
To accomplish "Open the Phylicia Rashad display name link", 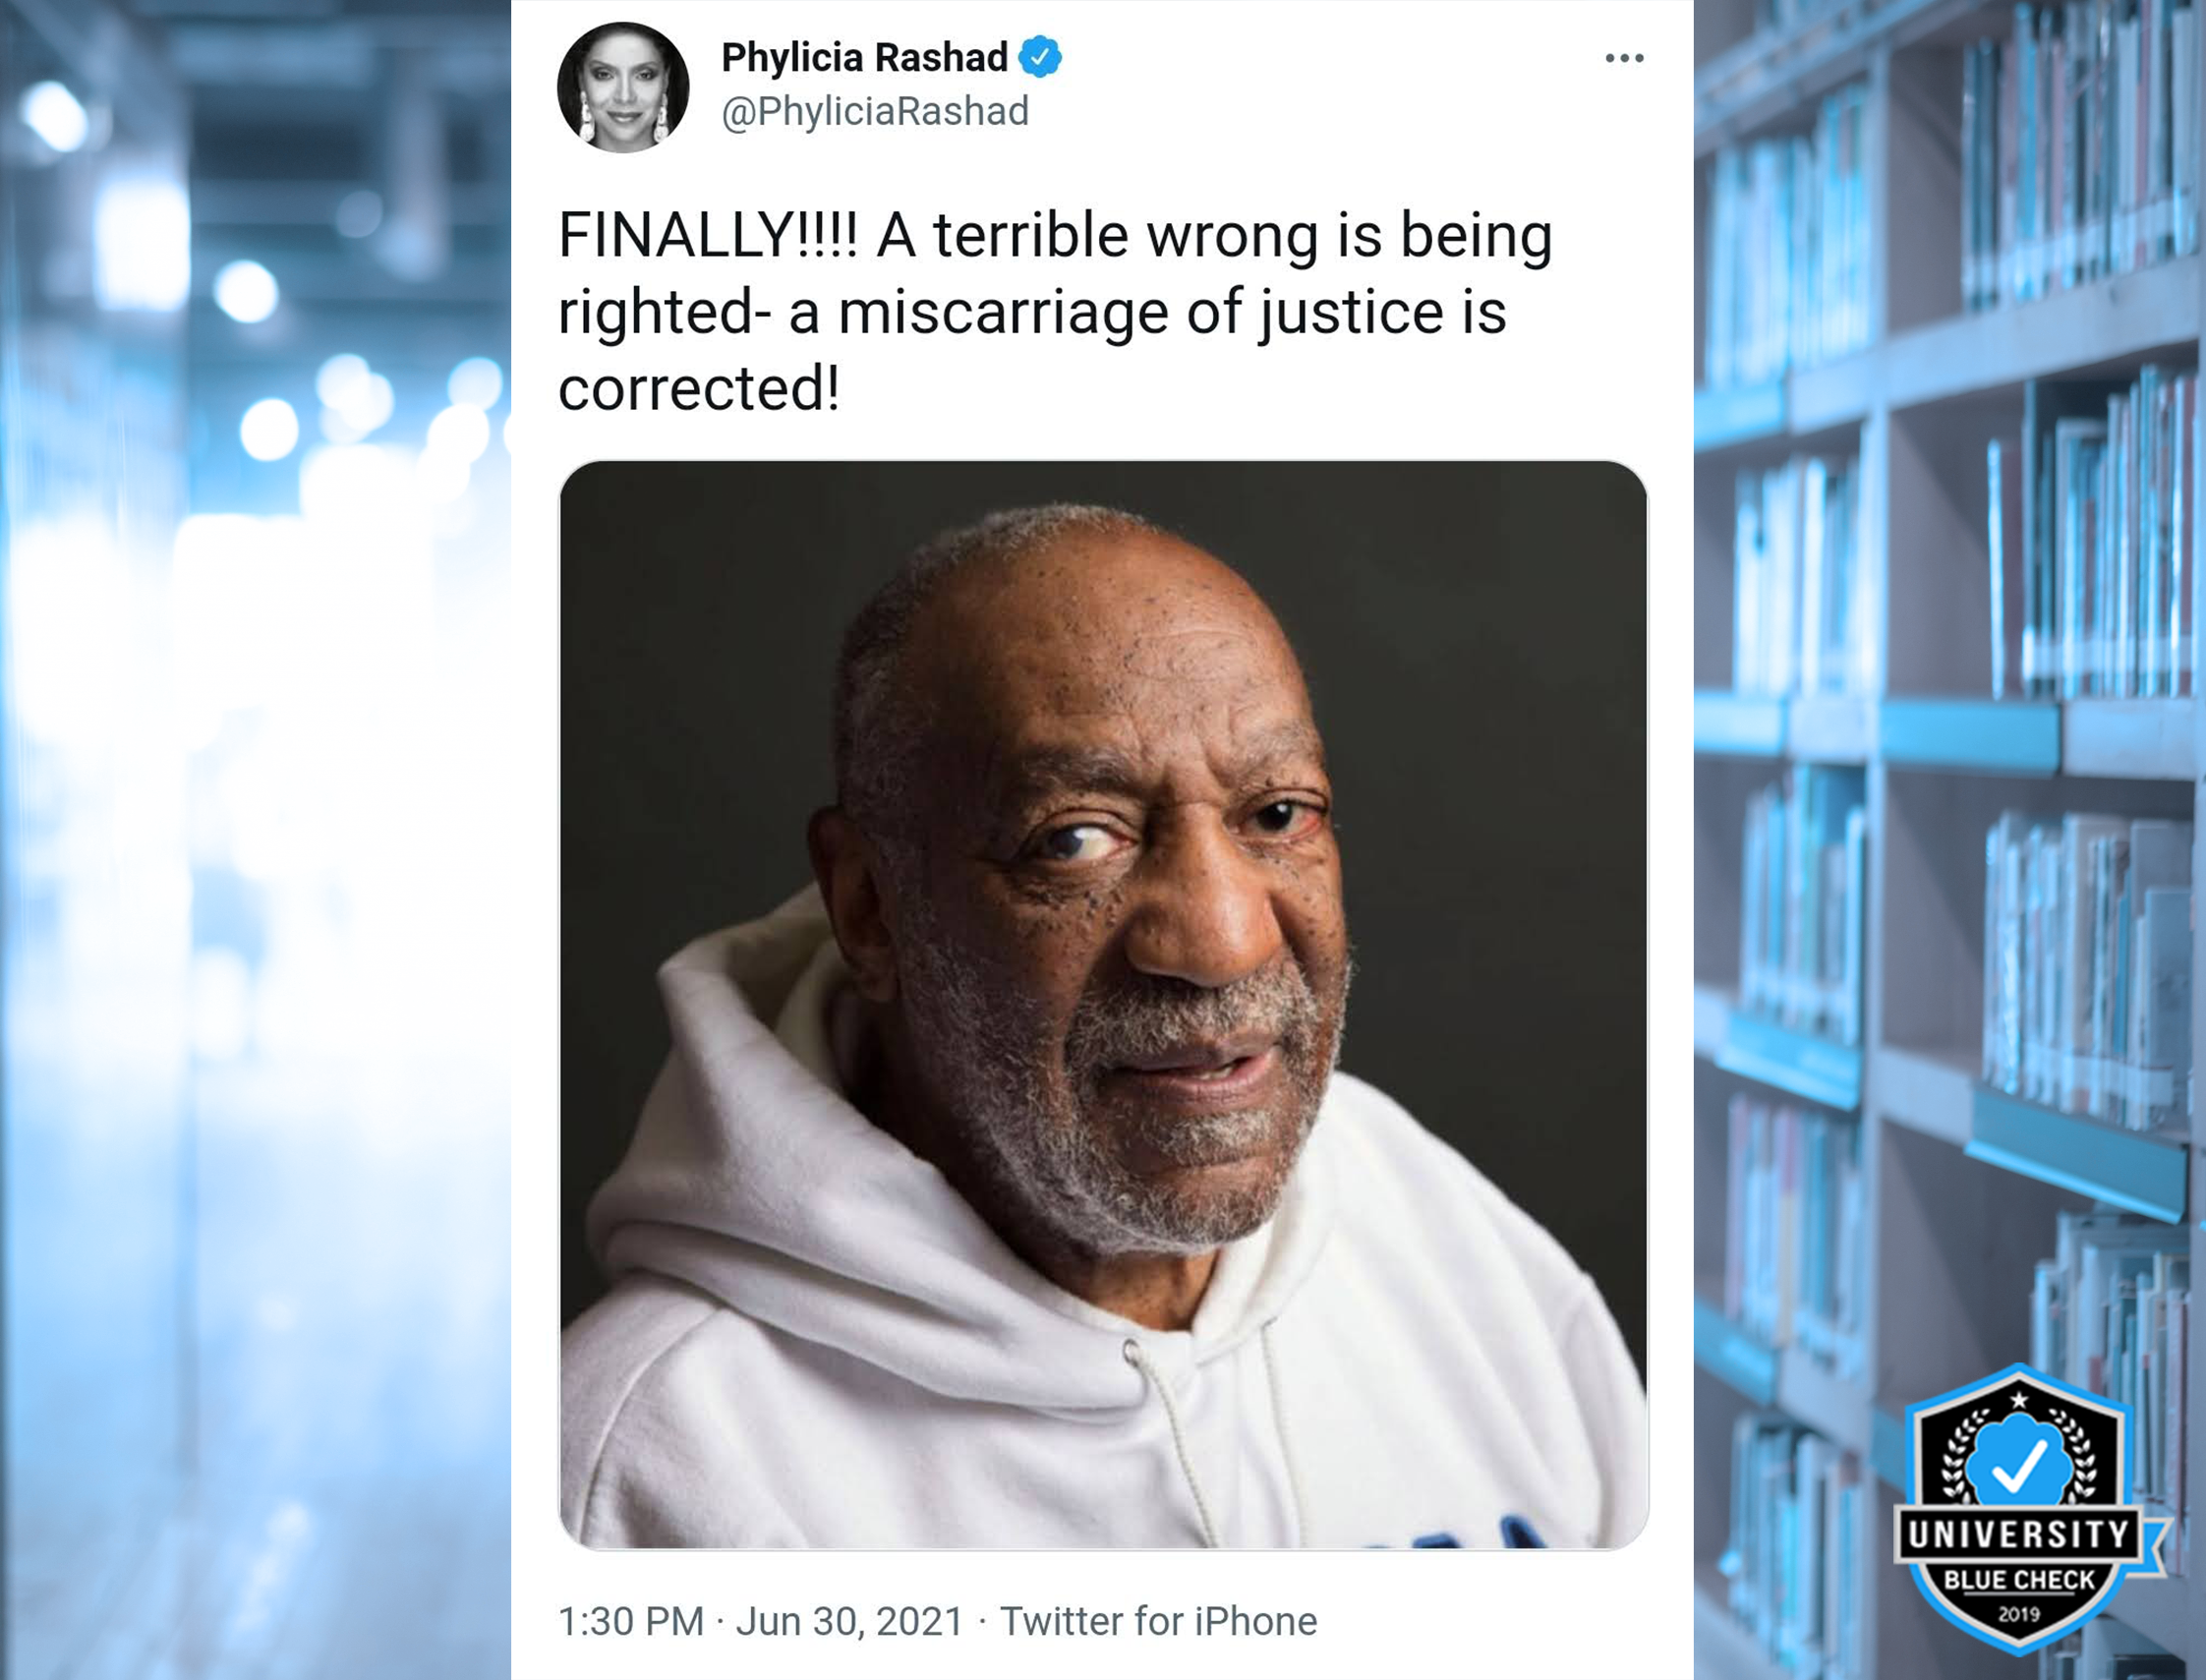I will [865, 58].
